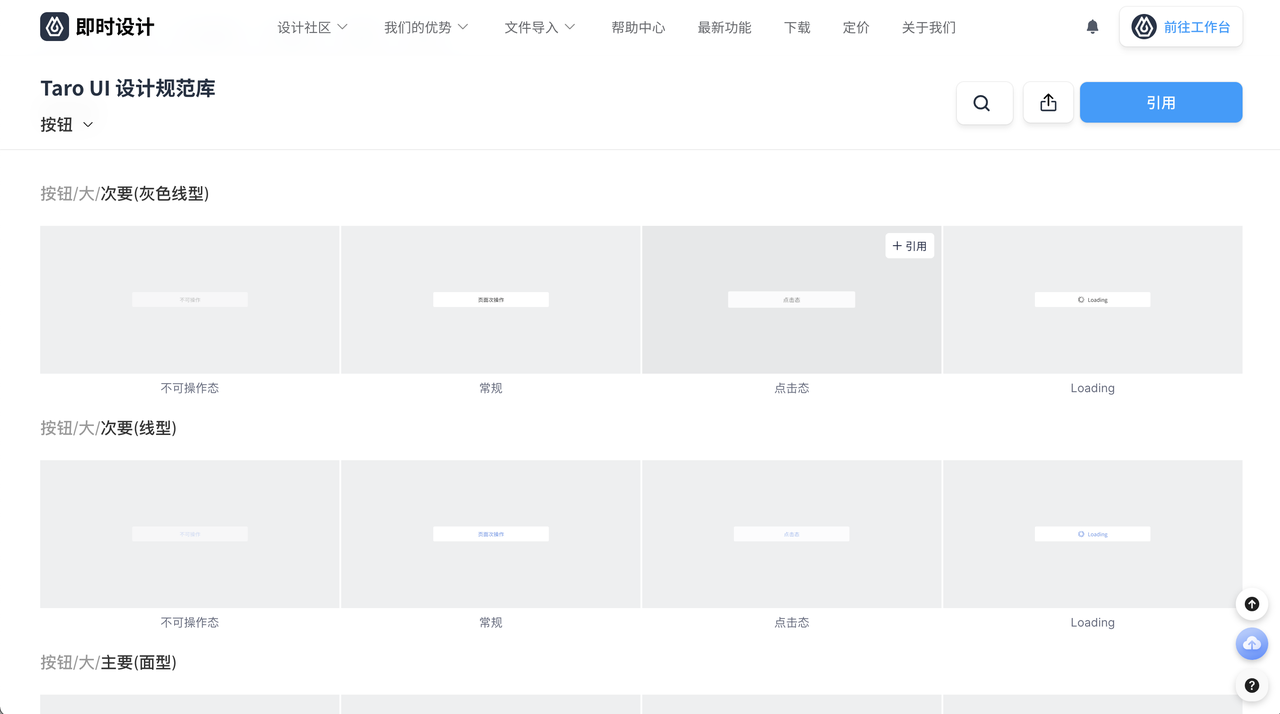Expand the 我们的优势 dropdown menu

click(x=426, y=27)
